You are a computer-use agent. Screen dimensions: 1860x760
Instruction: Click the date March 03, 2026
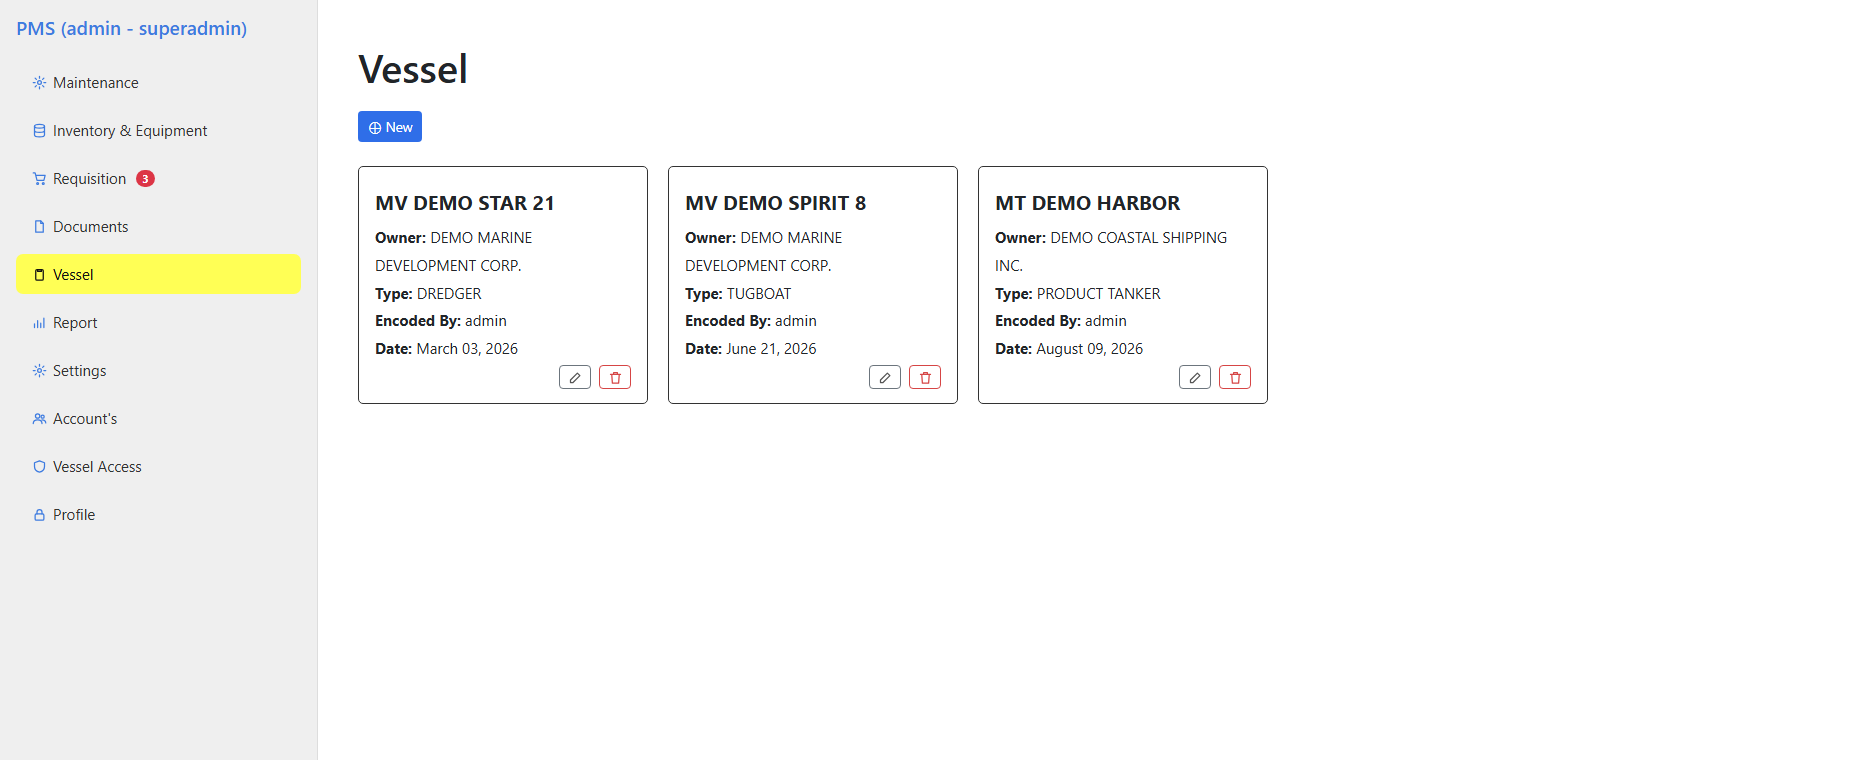click(467, 349)
